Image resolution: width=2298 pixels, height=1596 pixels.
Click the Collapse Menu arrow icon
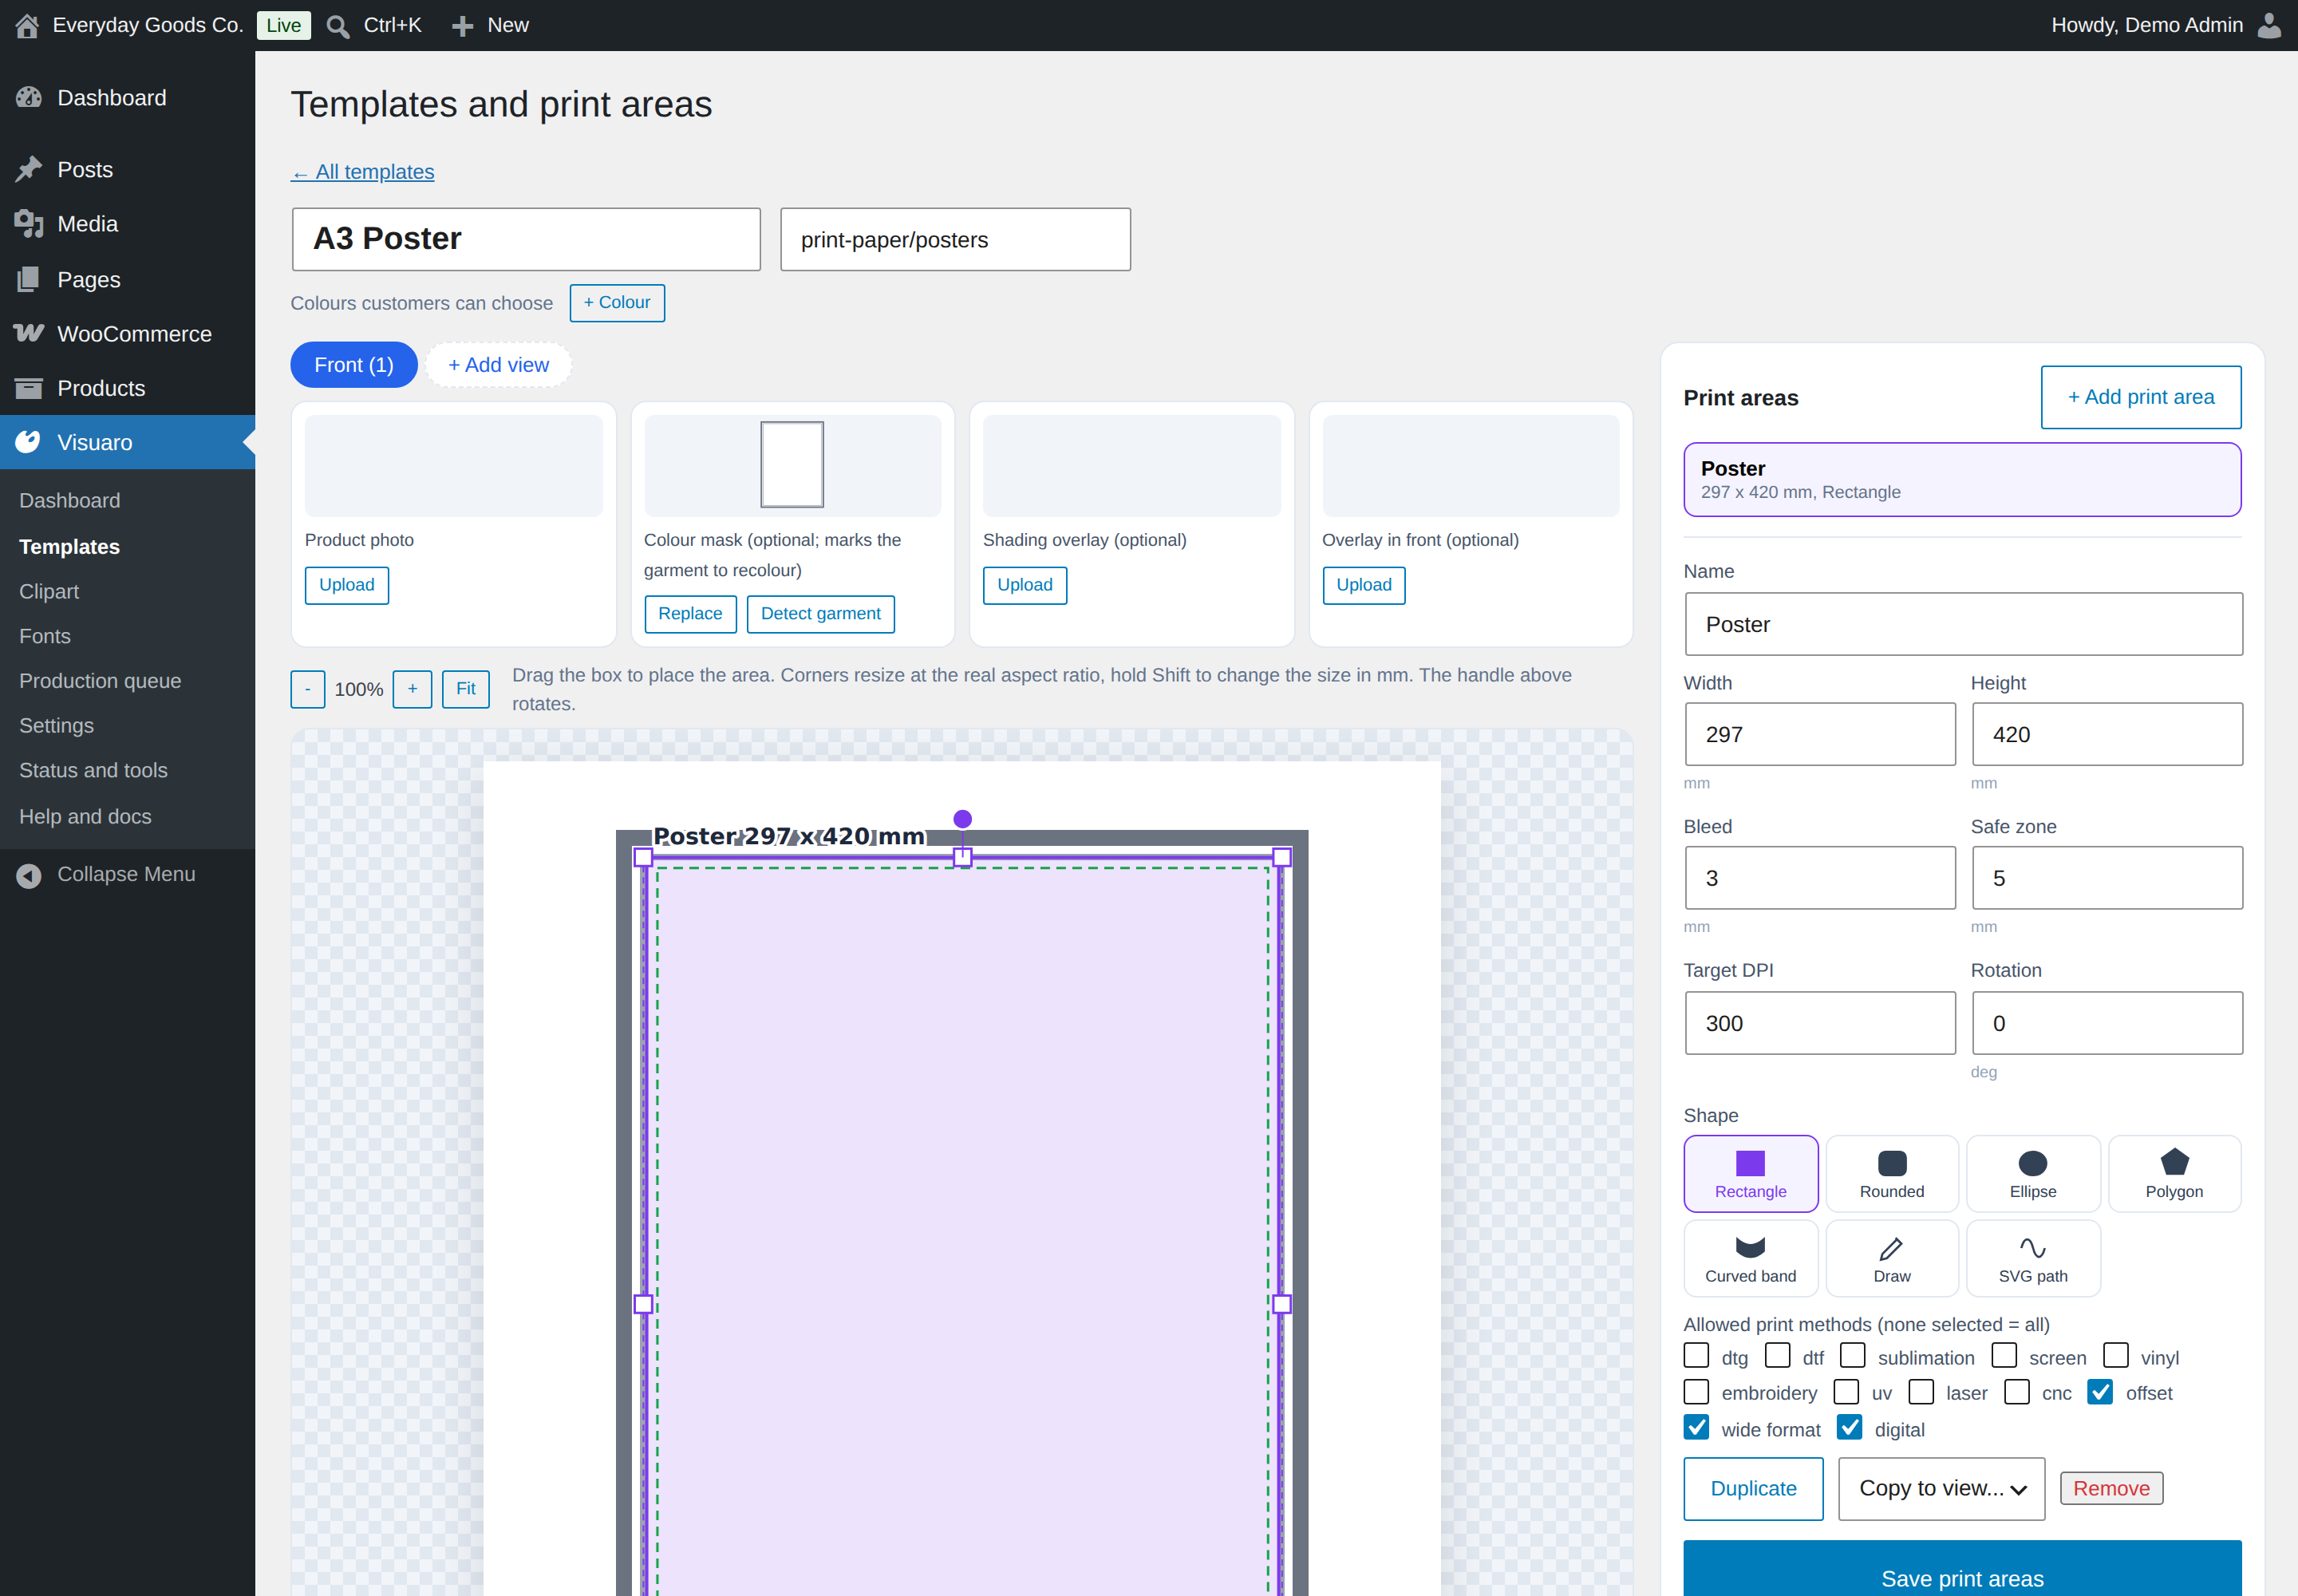pyautogui.click(x=29, y=875)
